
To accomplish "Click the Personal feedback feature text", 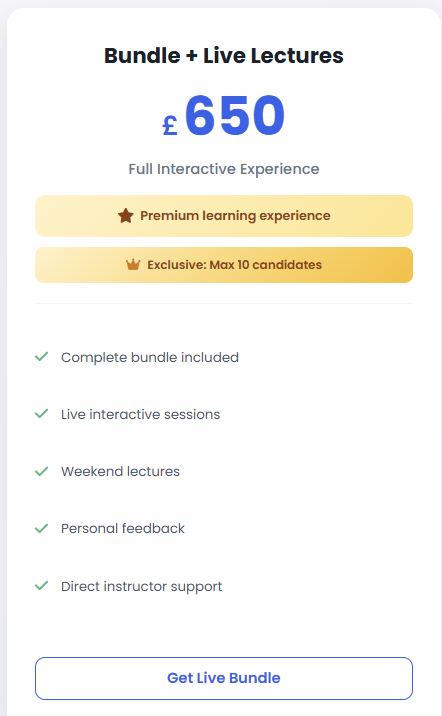I will pyautogui.click(x=123, y=528).
